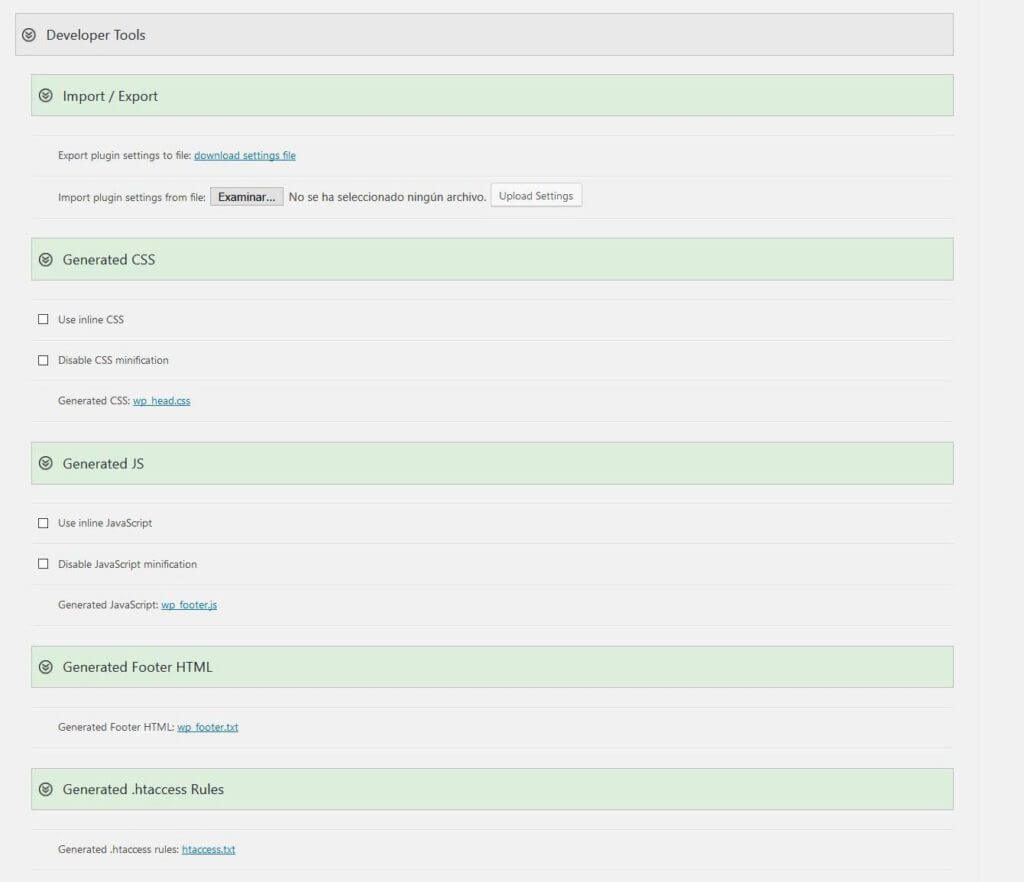Viewport: 1024px width, 882px height.
Task: Collapse Generated CSS section arrow icon
Action: 46,260
